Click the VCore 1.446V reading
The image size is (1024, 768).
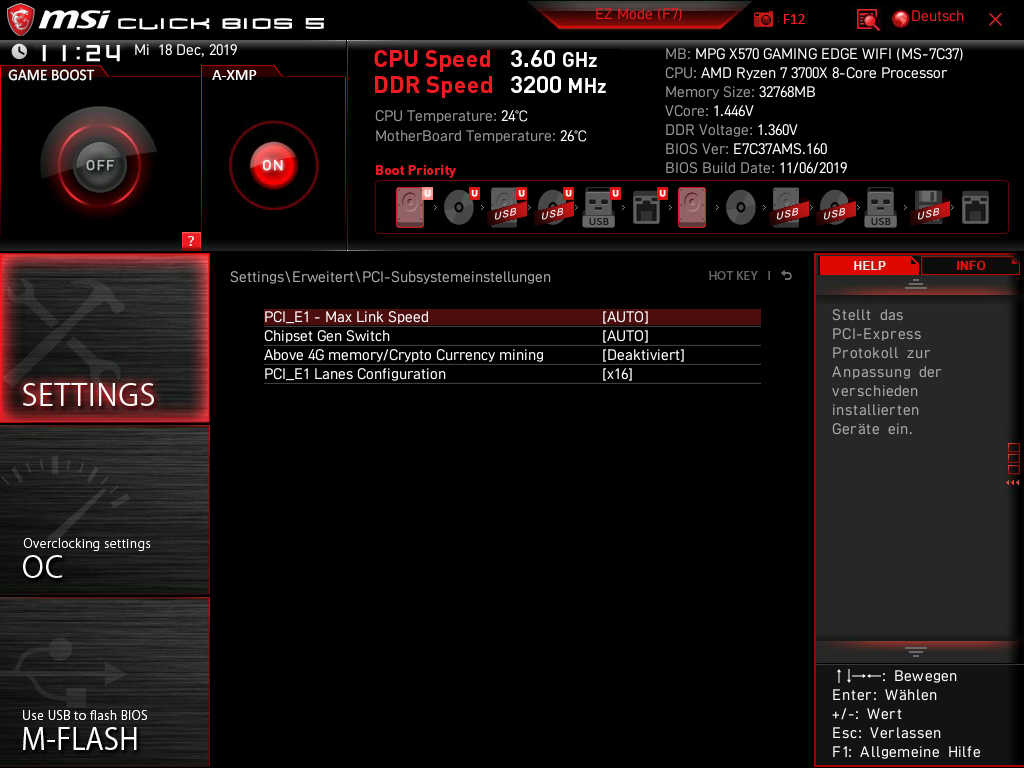coord(709,111)
